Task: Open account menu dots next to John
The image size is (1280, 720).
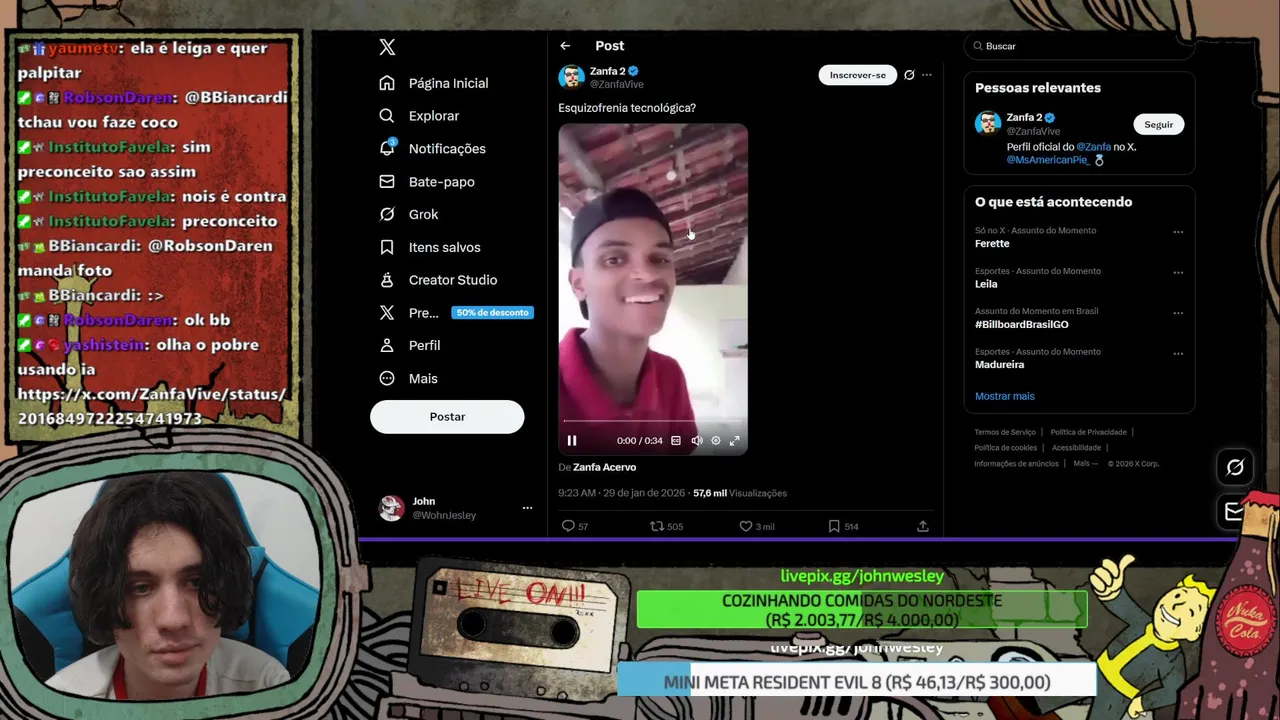Action: (527, 508)
